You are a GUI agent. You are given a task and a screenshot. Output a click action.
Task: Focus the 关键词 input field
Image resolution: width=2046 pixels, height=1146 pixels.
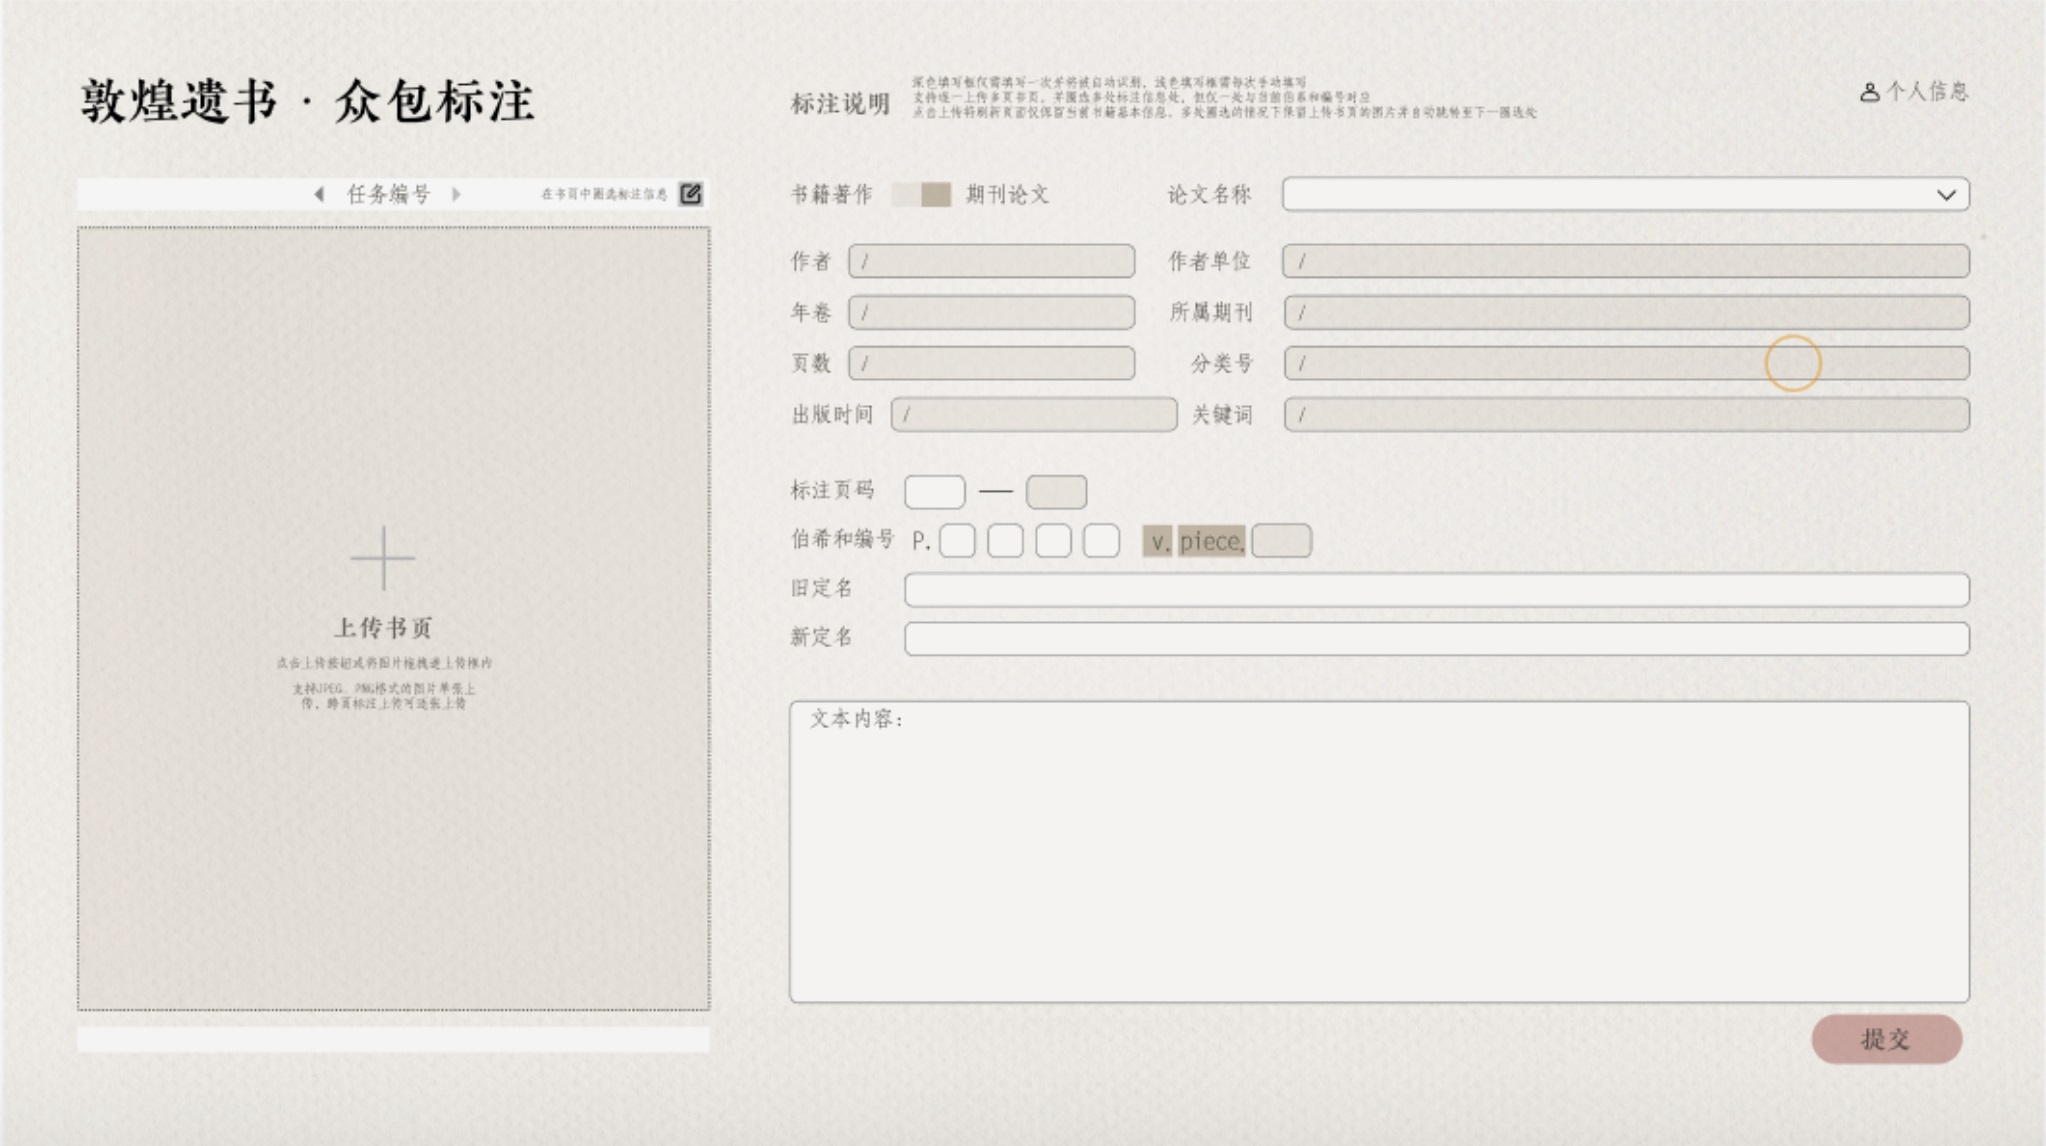tap(1626, 415)
